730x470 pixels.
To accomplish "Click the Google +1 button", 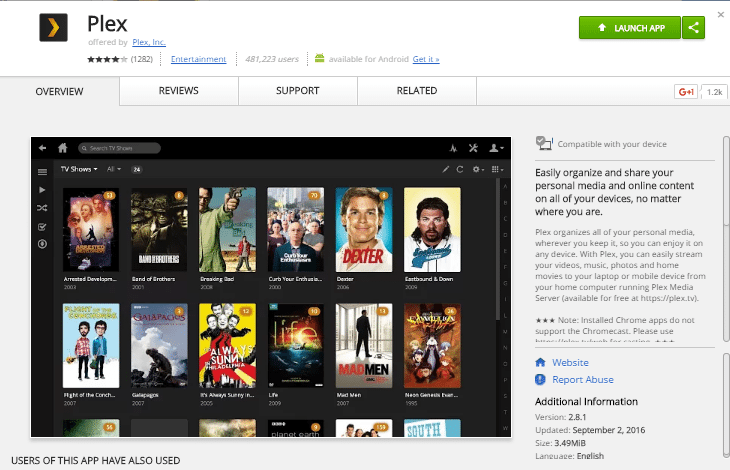I will click(686, 92).
